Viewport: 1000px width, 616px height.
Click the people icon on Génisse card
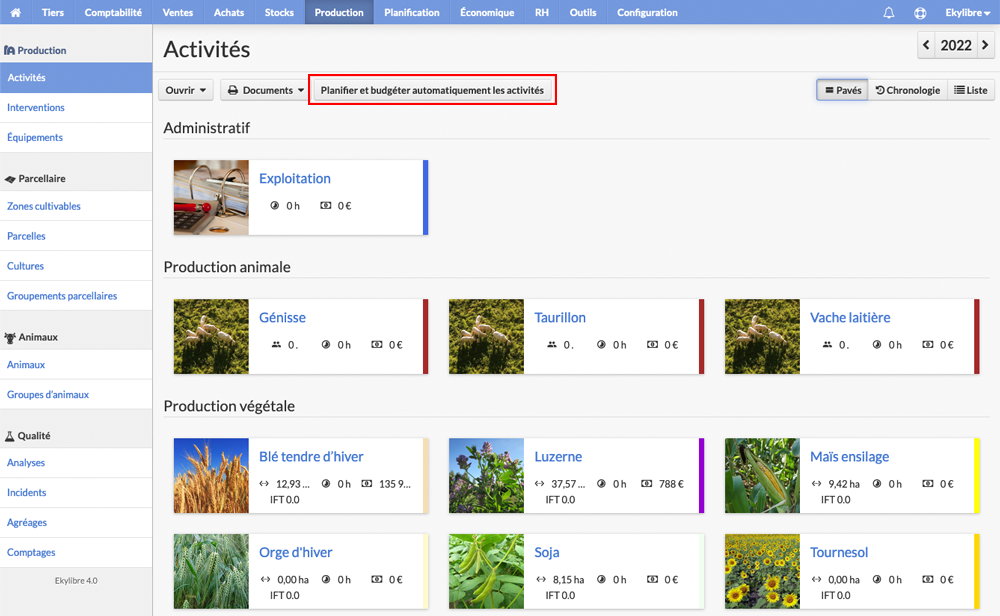point(276,344)
